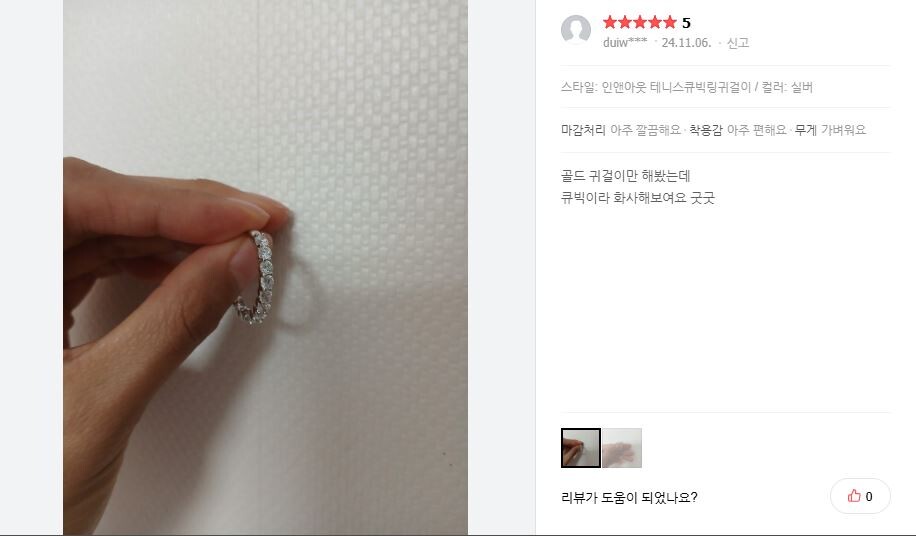Open the duiw*** reviewer name
Viewport: 916px width, 536px height.
tap(625, 43)
